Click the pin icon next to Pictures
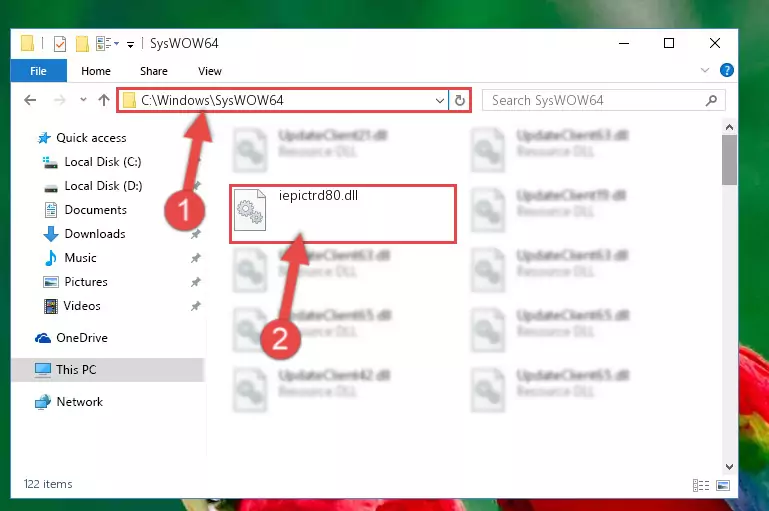The image size is (769, 511). [196, 282]
